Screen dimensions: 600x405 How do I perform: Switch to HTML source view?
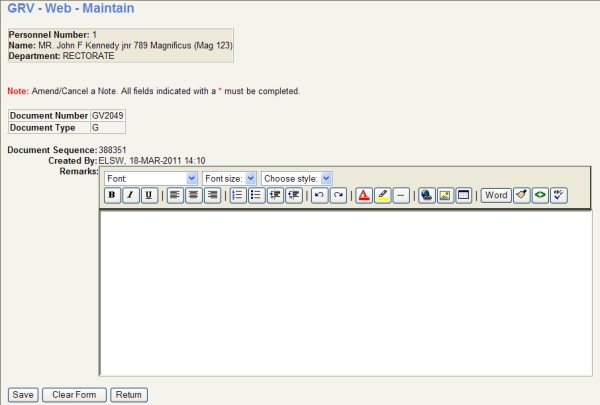540,196
